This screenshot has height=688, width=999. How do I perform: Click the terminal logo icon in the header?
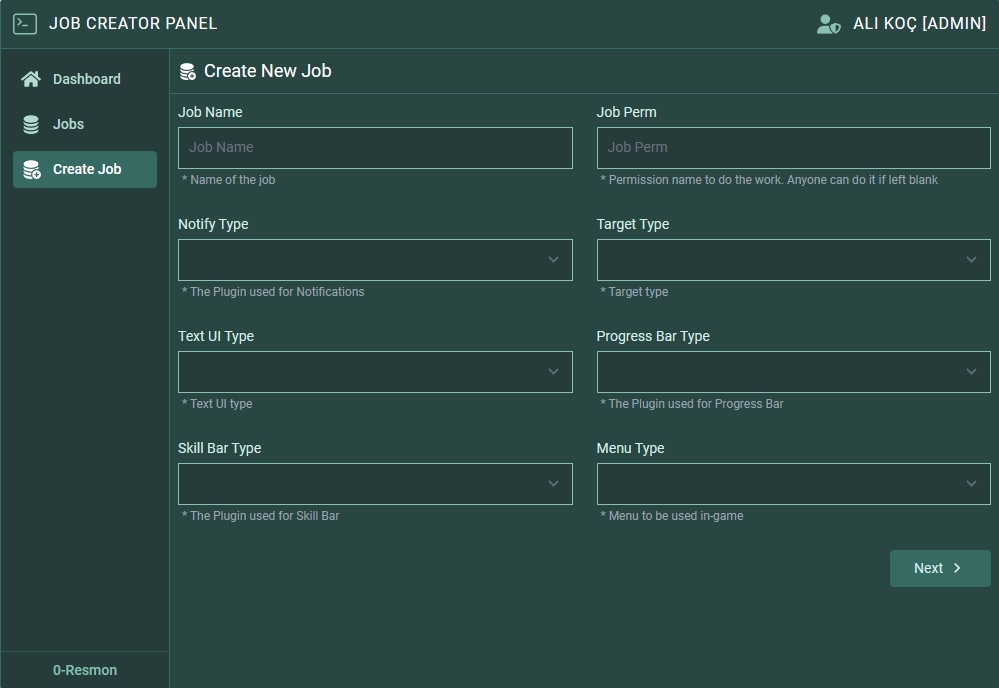[25, 24]
